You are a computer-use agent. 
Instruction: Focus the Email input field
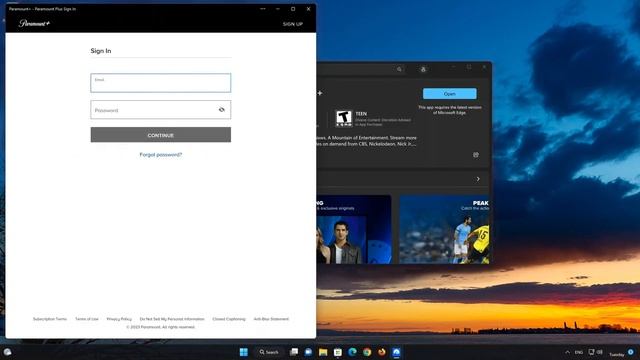tap(160, 83)
